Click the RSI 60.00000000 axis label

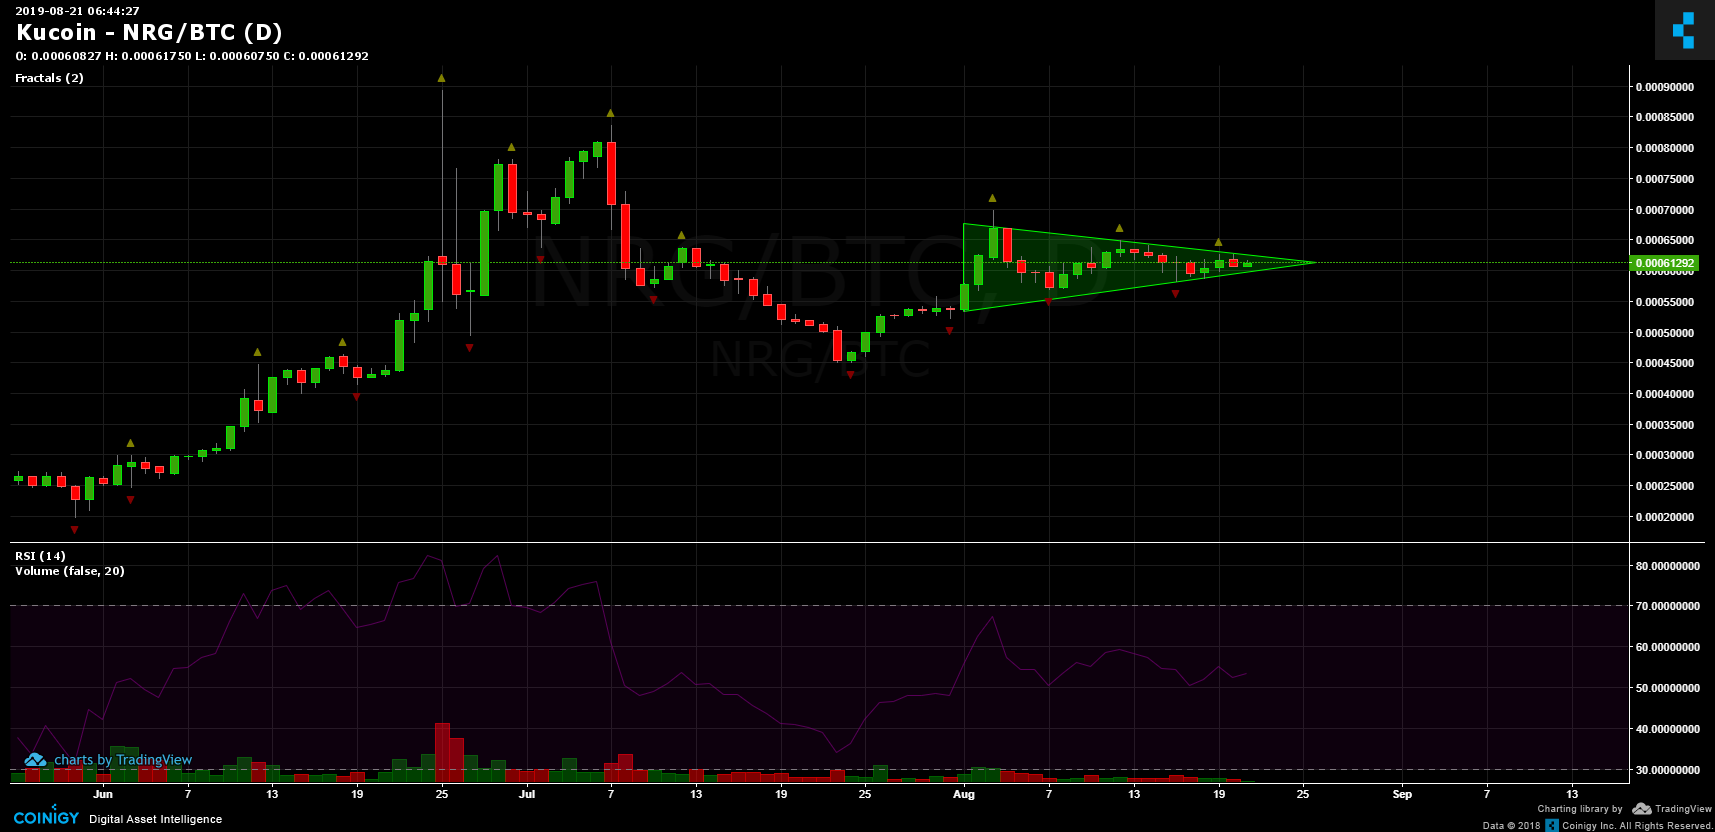(x=1667, y=647)
